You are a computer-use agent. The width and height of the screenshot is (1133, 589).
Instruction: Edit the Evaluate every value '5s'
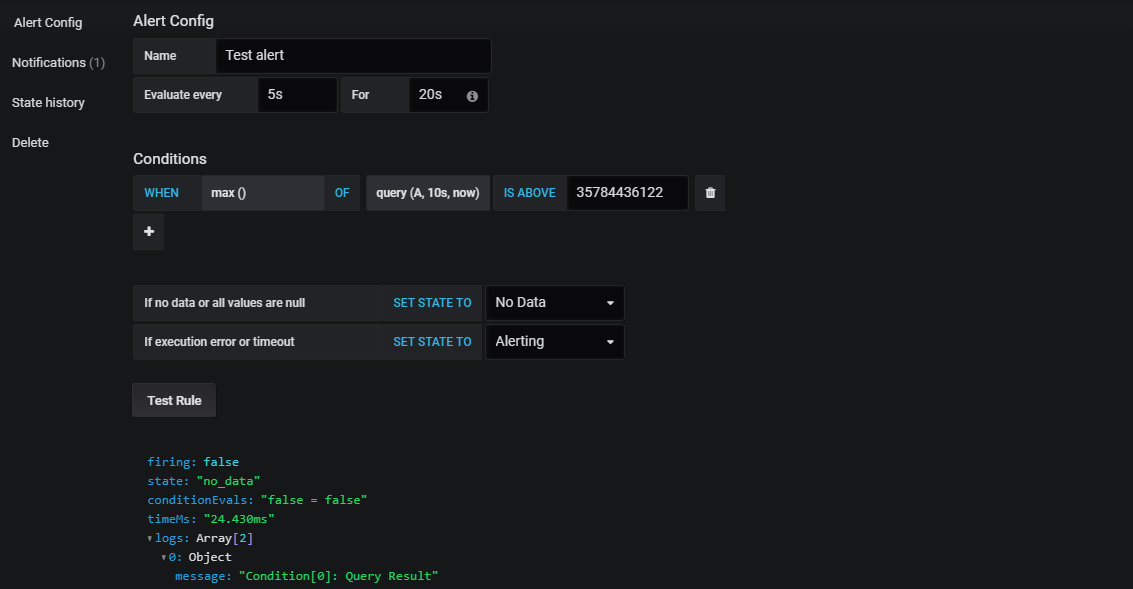(x=297, y=95)
